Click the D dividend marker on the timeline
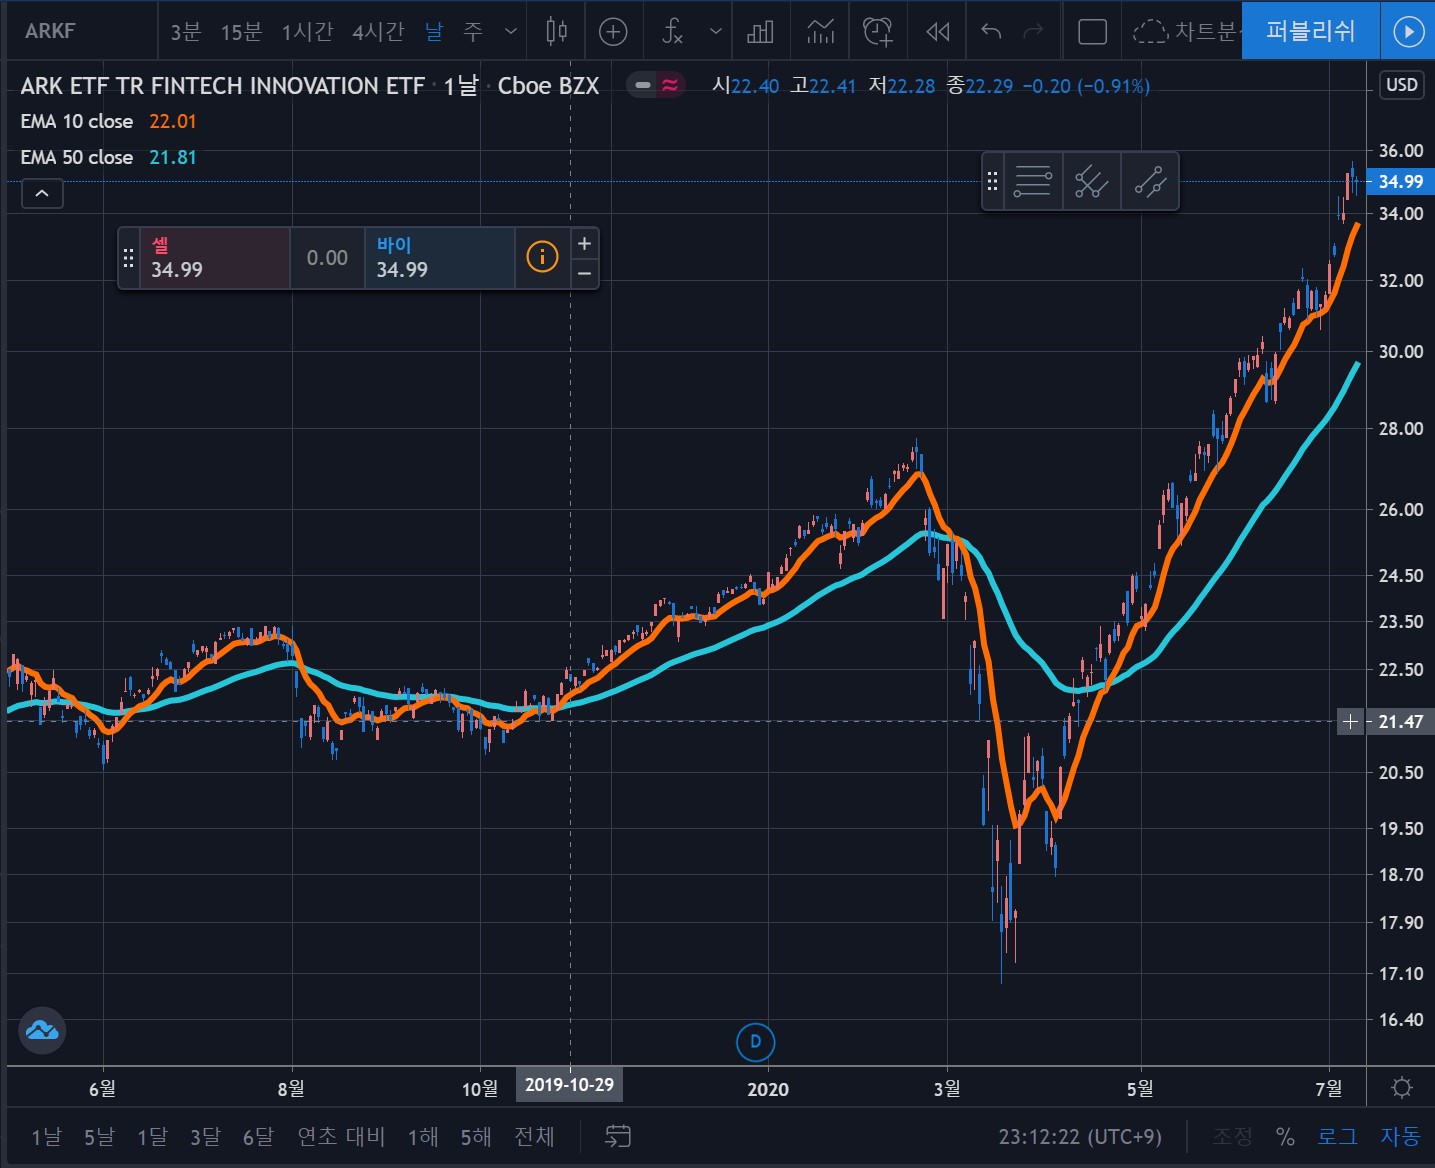The height and width of the screenshot is (1168, 1435). (755, 1042)
